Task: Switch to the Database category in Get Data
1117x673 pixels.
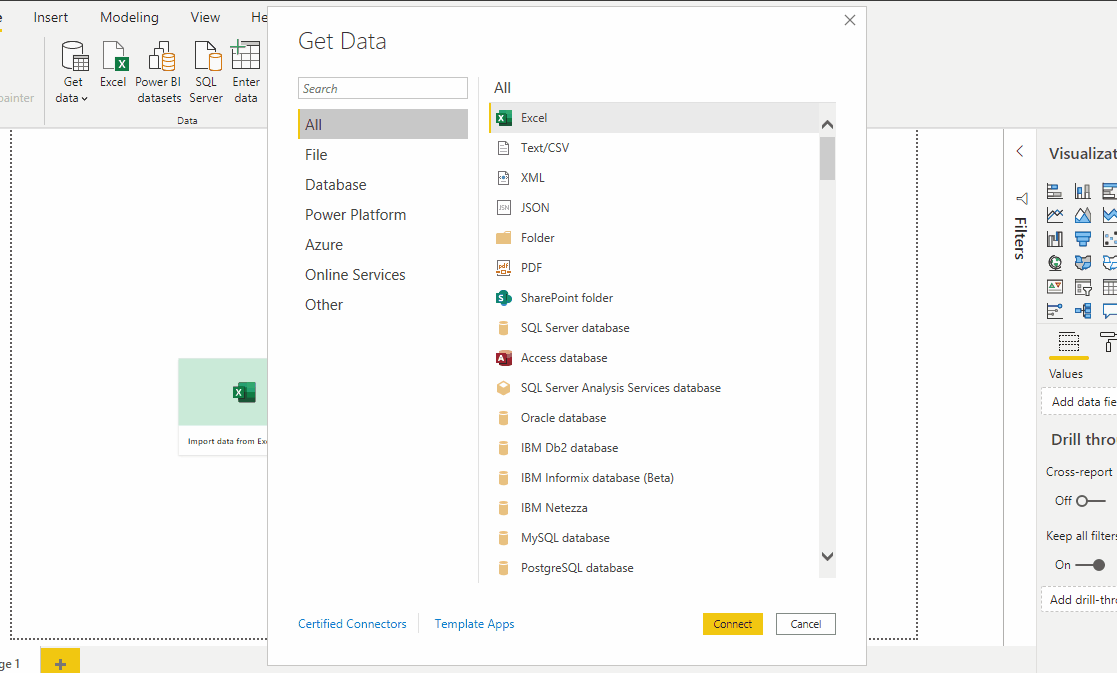Action: coord(335,184)
